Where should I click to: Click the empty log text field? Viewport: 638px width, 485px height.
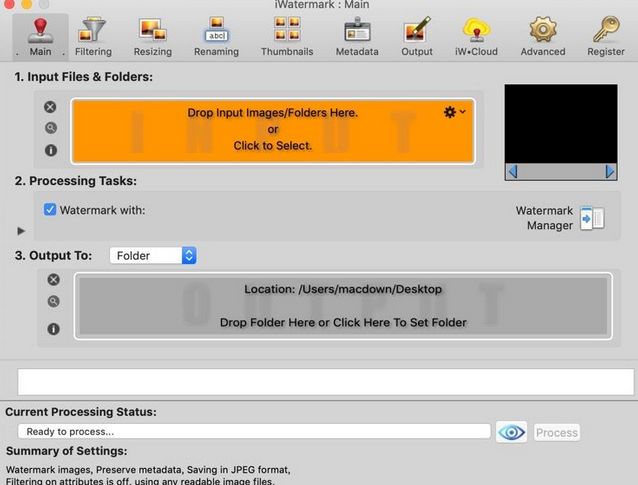326,382
